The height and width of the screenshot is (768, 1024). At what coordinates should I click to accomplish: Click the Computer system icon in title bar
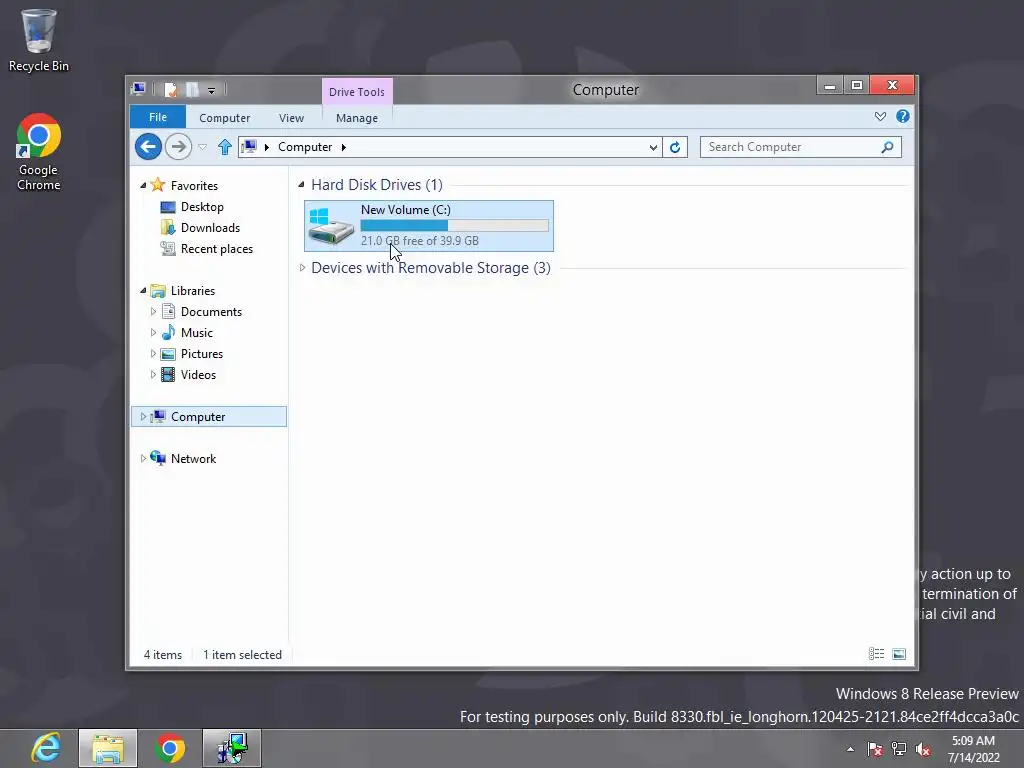click(x=138, y=89)
